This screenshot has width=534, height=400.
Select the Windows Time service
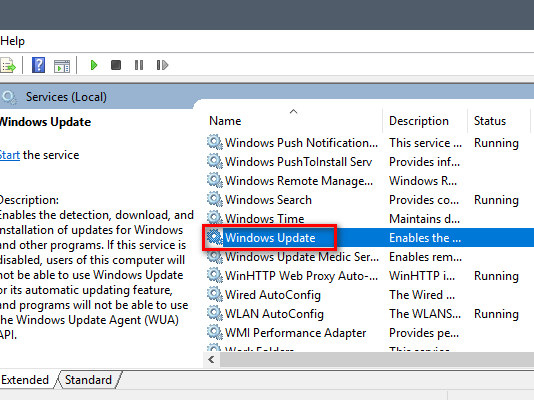point(369,219)
